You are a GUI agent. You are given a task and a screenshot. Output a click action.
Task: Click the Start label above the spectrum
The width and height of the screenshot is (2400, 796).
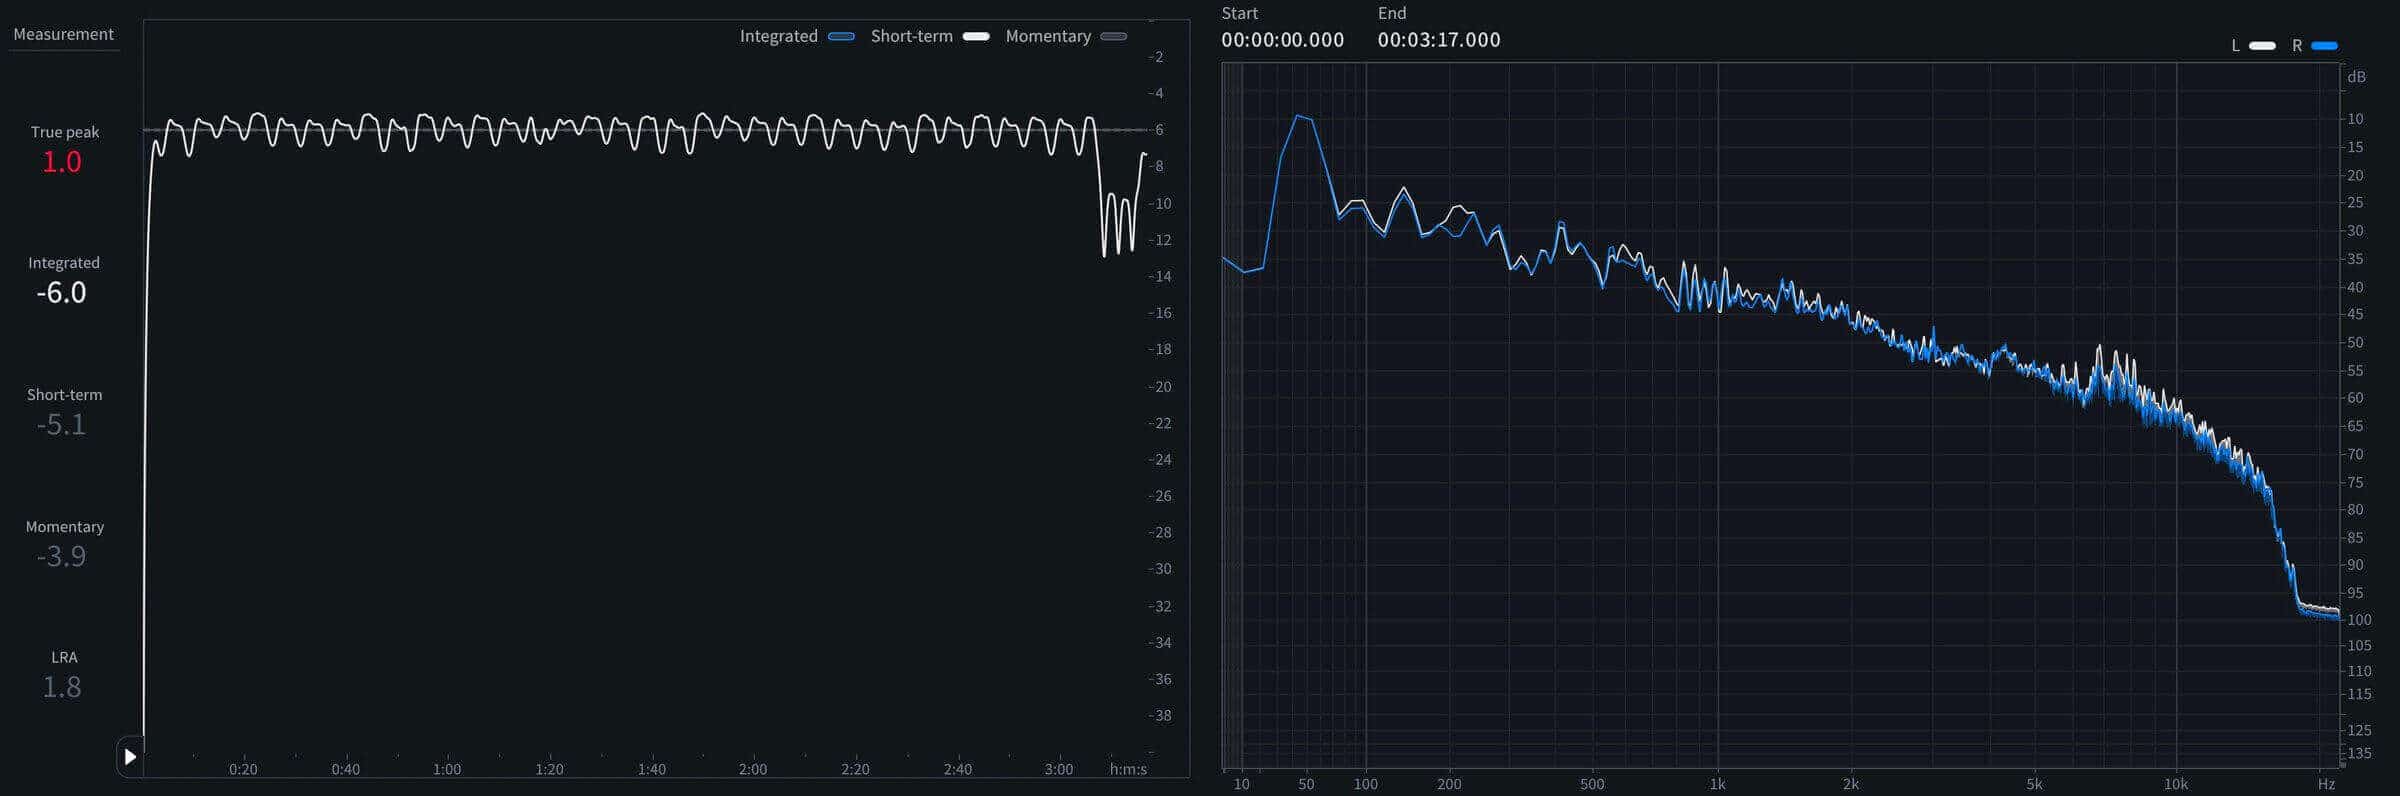(x=1240, y=13)
